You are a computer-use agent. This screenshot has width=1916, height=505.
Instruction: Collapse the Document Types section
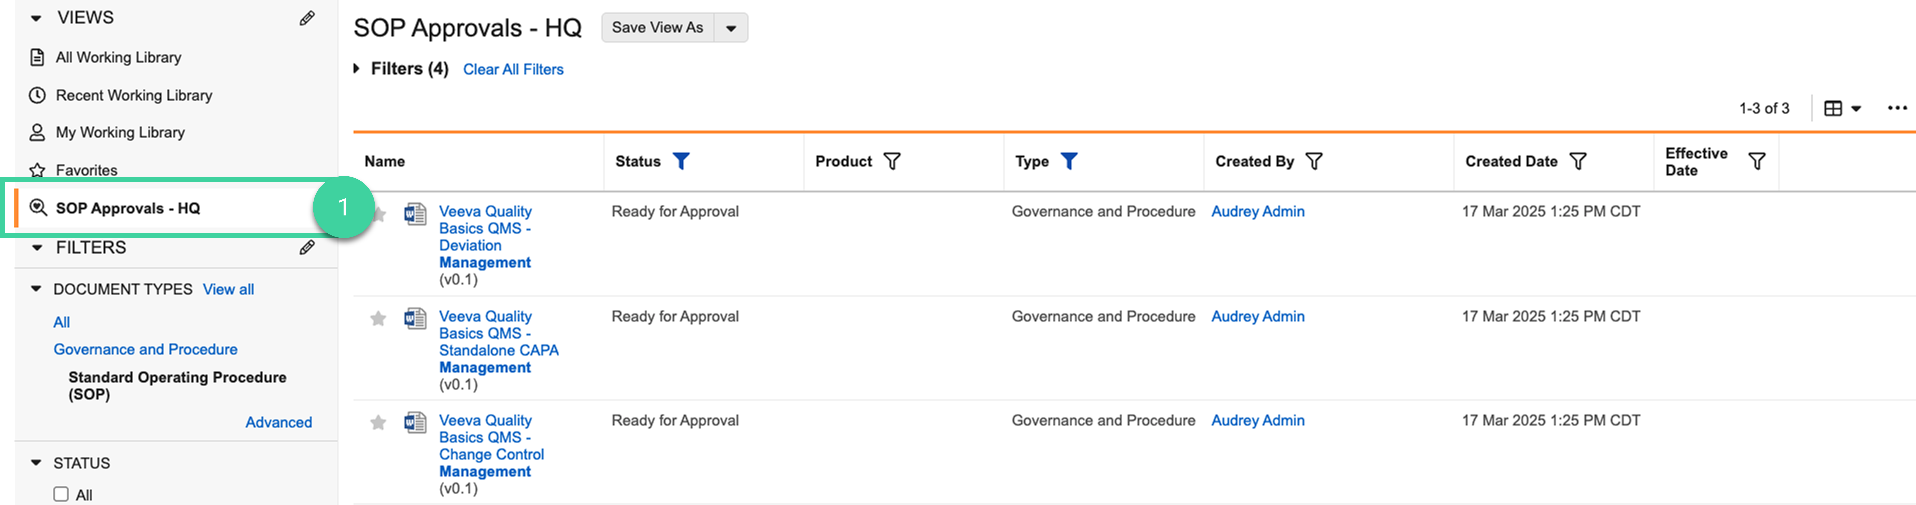(36, 289)
